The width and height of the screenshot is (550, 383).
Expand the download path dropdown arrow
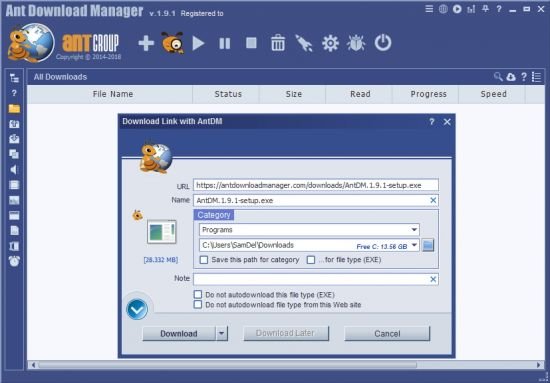[414, 245]
